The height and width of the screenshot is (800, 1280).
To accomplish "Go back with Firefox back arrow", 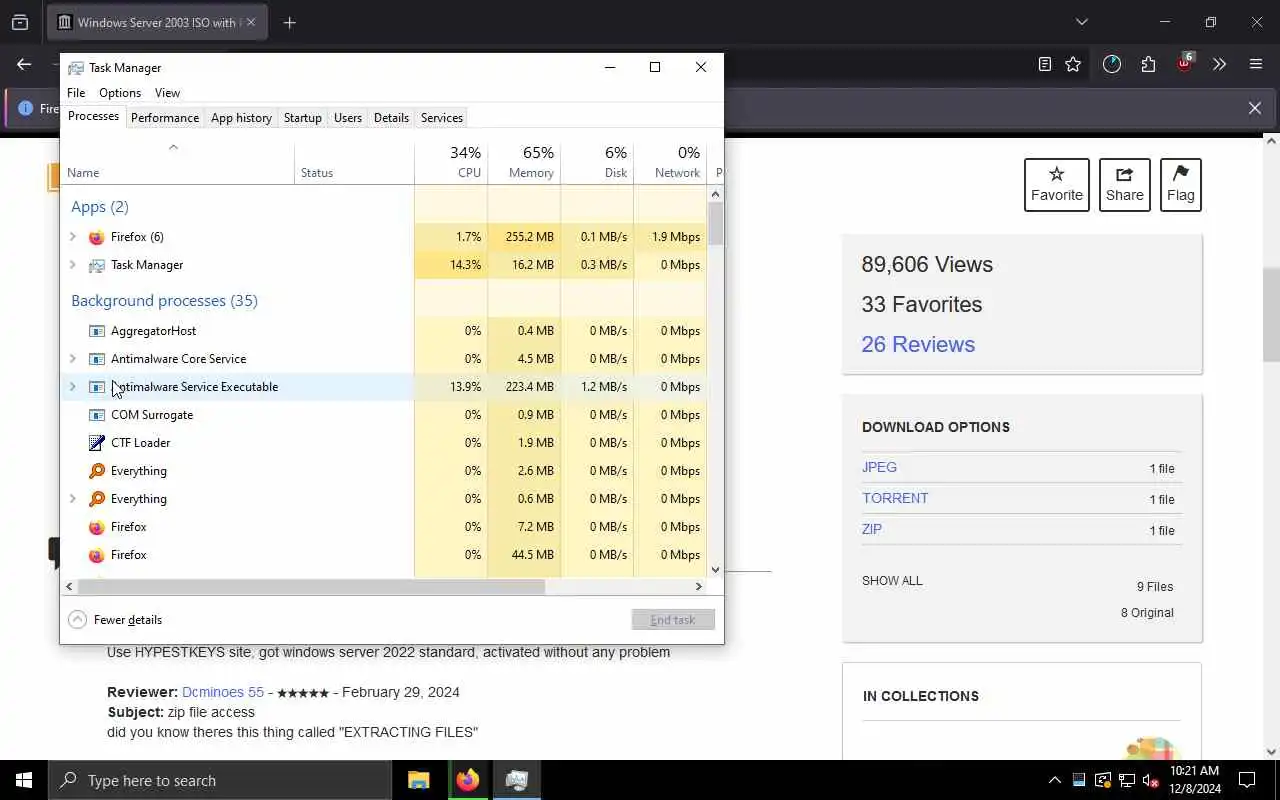I will (x=24, y=64).
